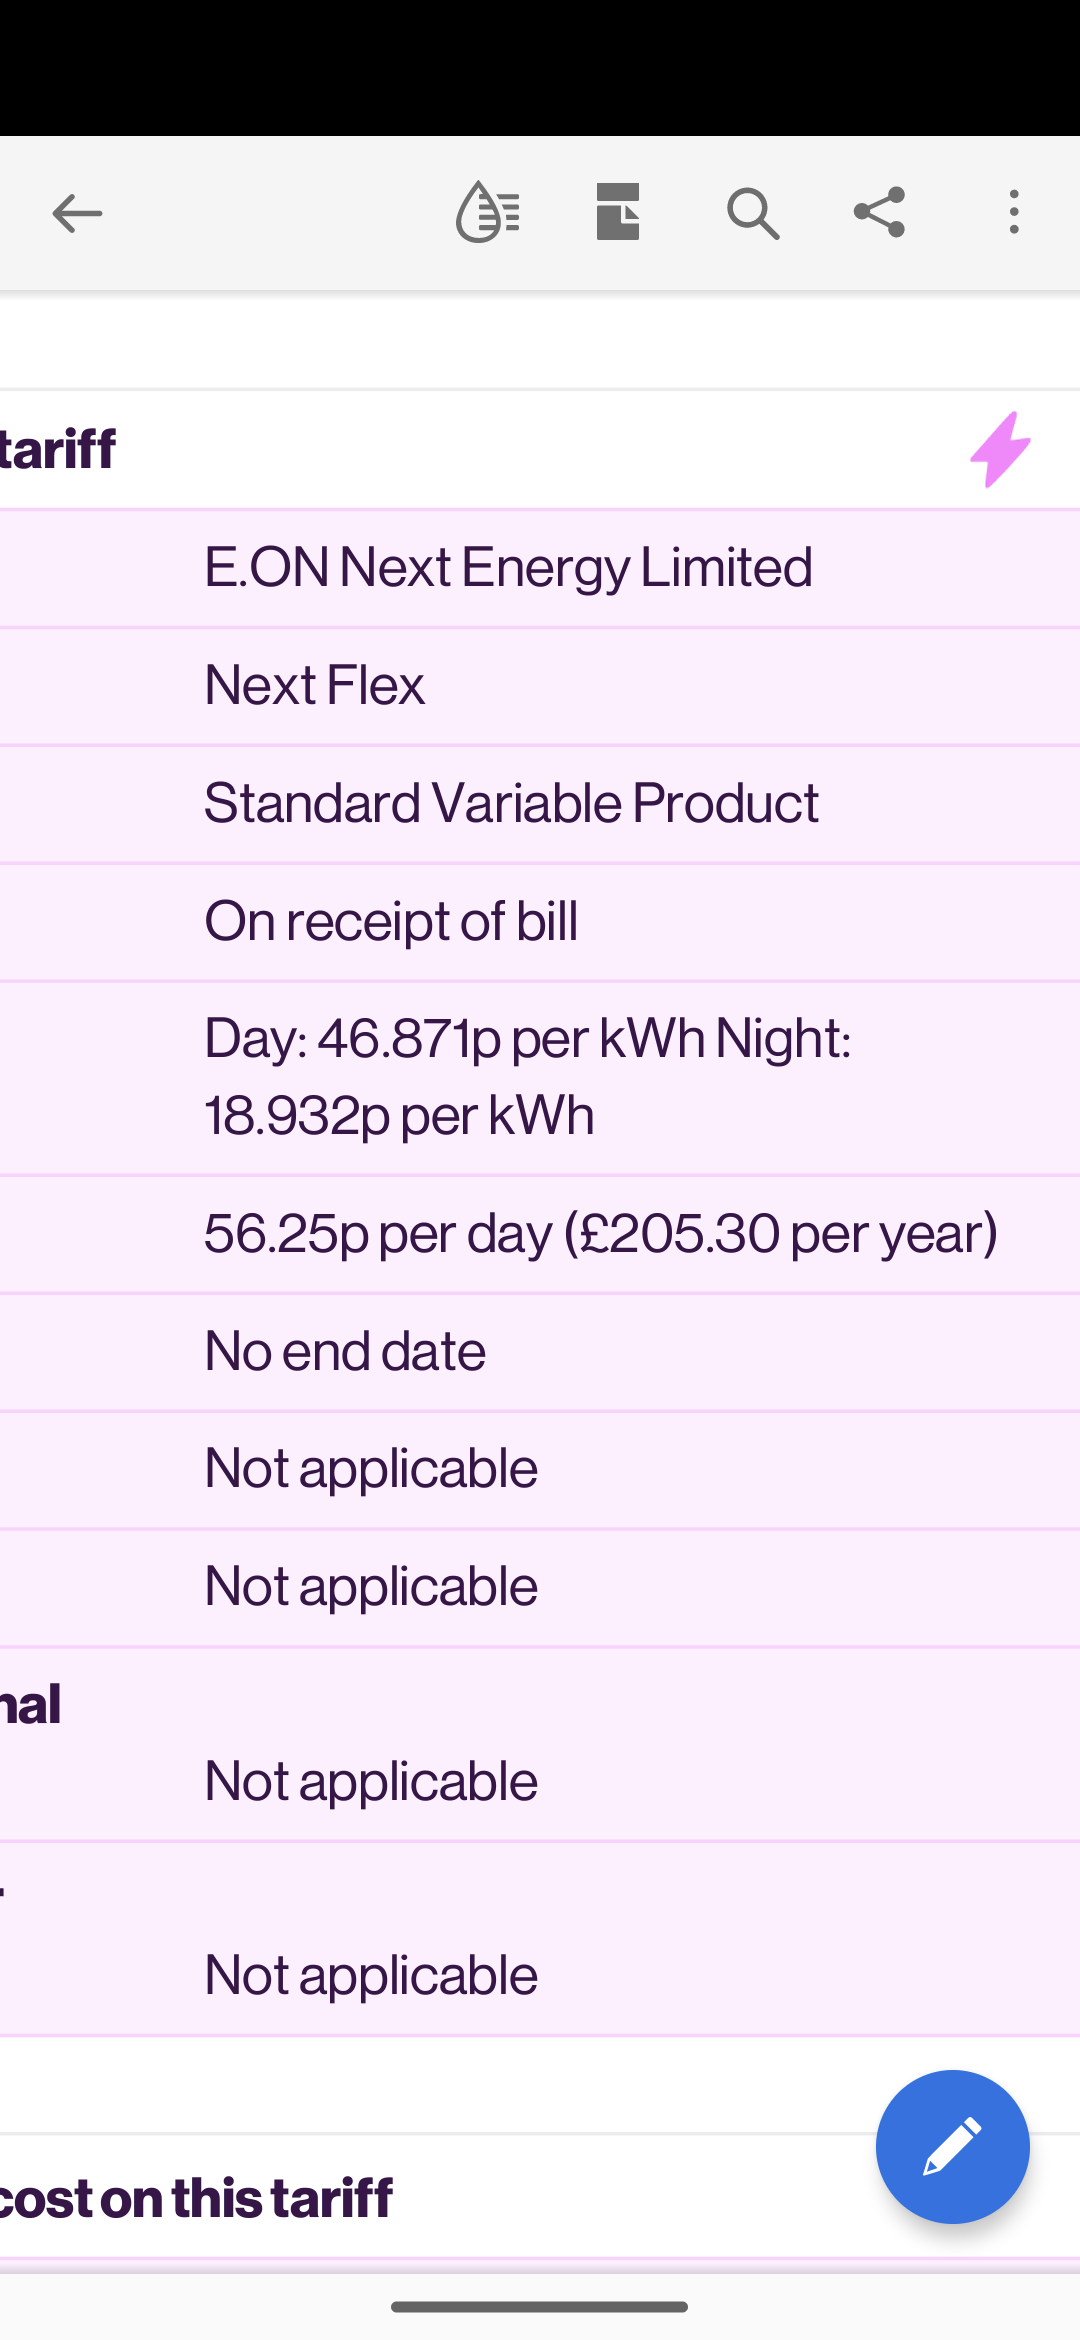1080x2340 pixels.
Task: Share this document
Action: coord(879,213)
